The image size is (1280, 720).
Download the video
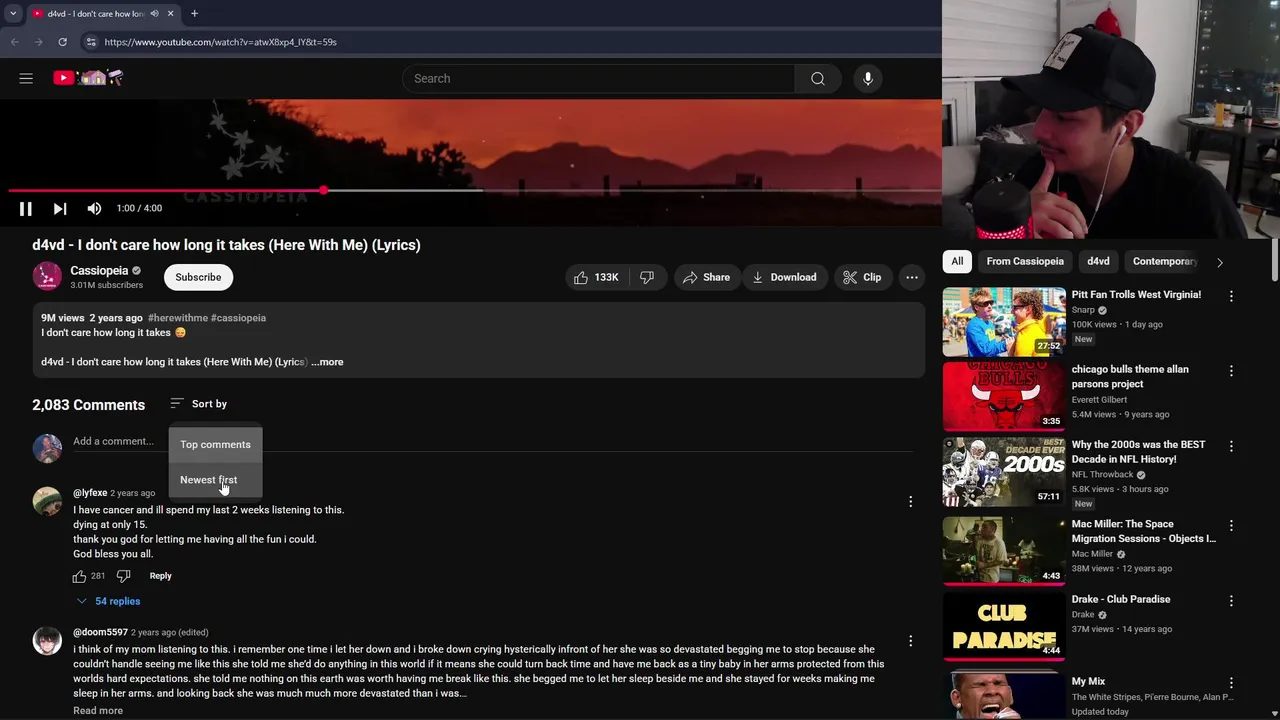pos(784,277)
